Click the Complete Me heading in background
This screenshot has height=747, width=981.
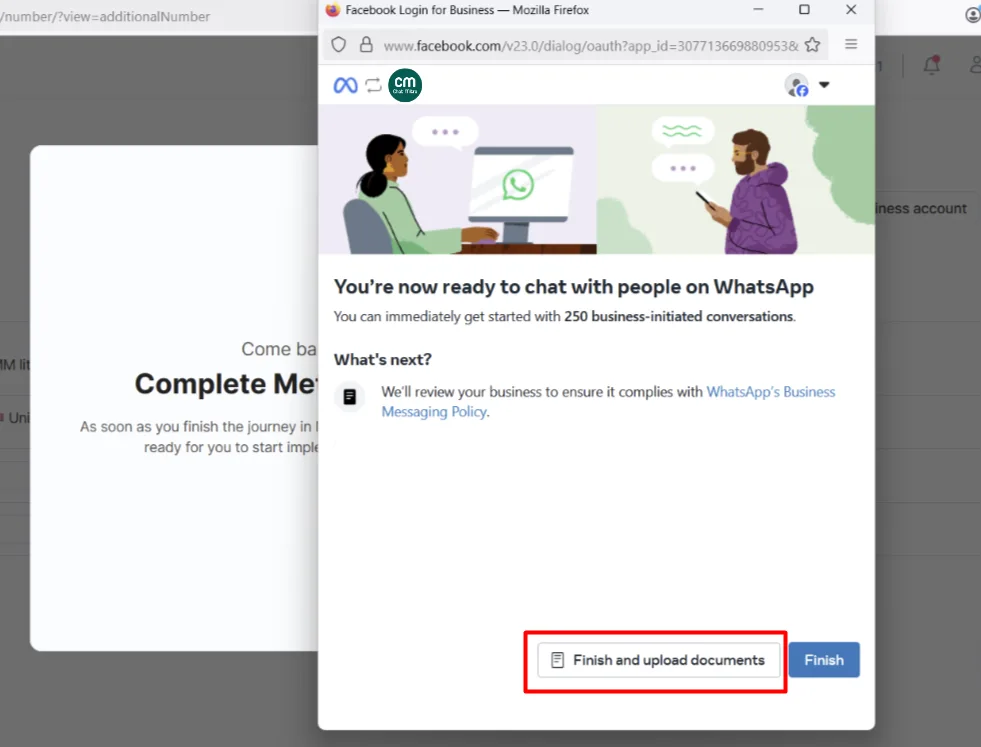click(x=226, y=384)
